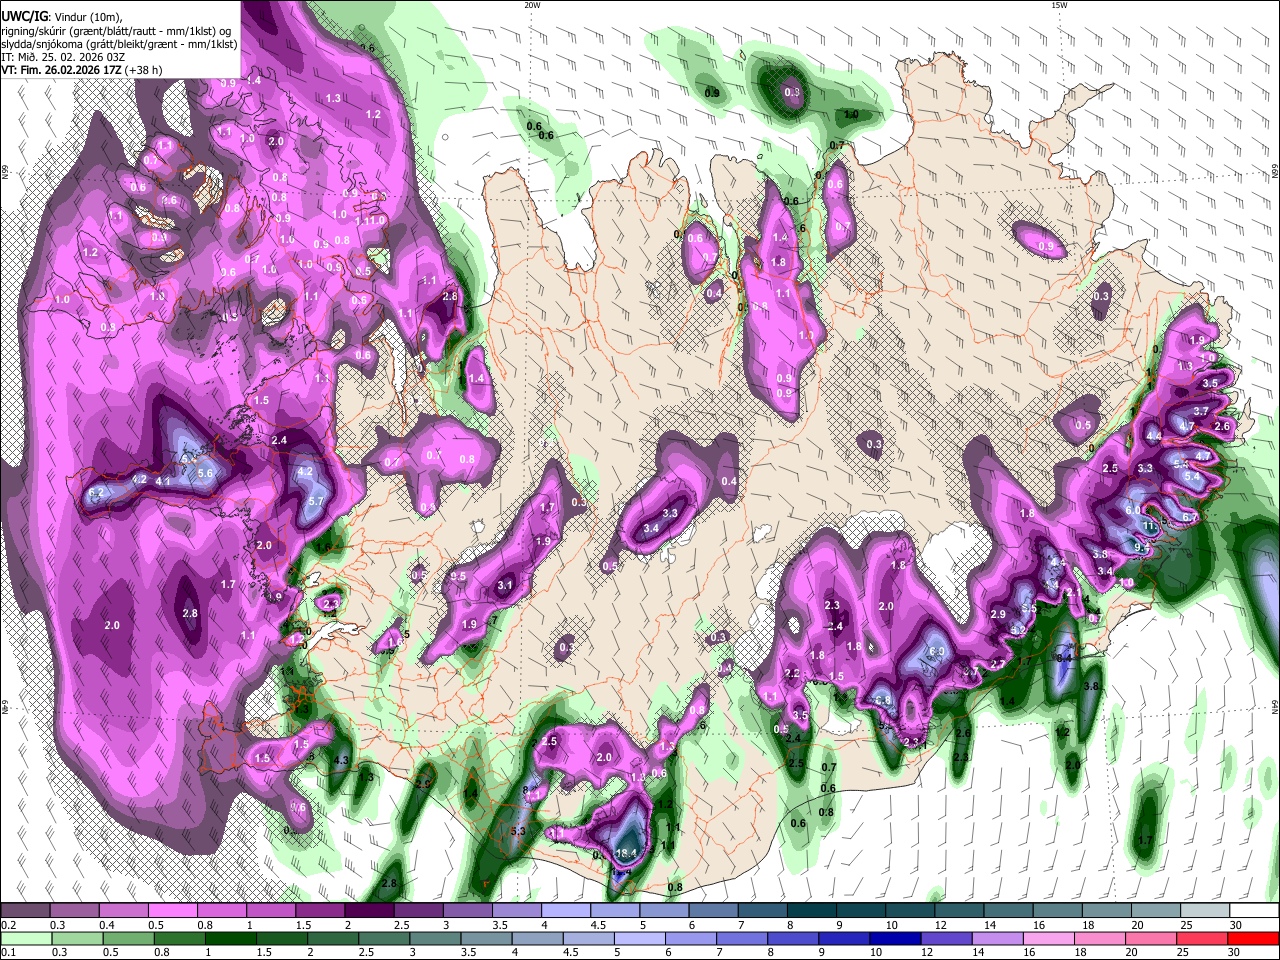Click the 4.1 snowfall value
This screenshot has width=1280, height=960.
163,482
